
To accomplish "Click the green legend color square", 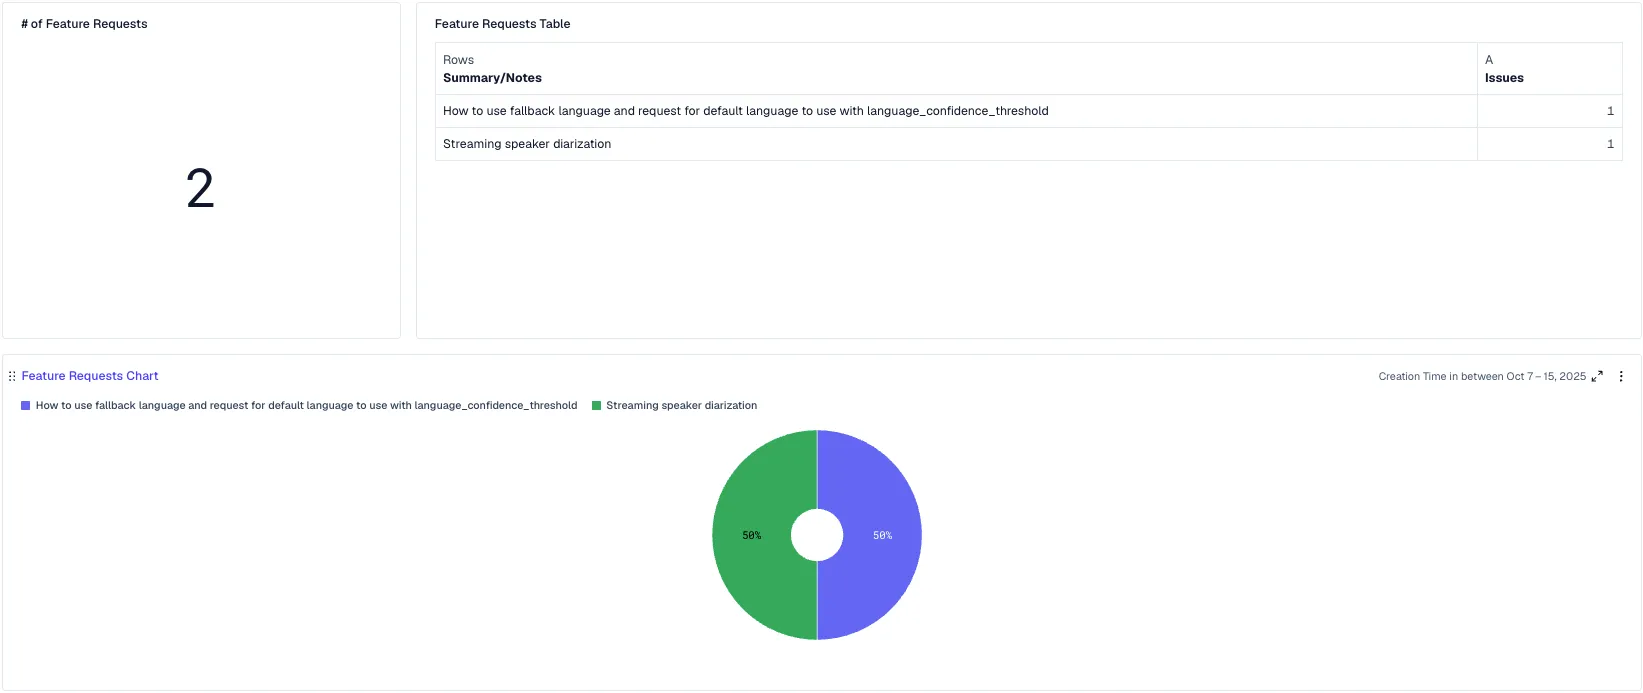I will click(597, 406).
